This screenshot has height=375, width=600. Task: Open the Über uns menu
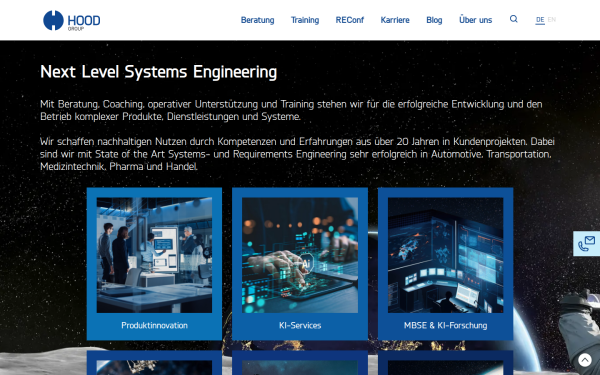click(476, 20)
